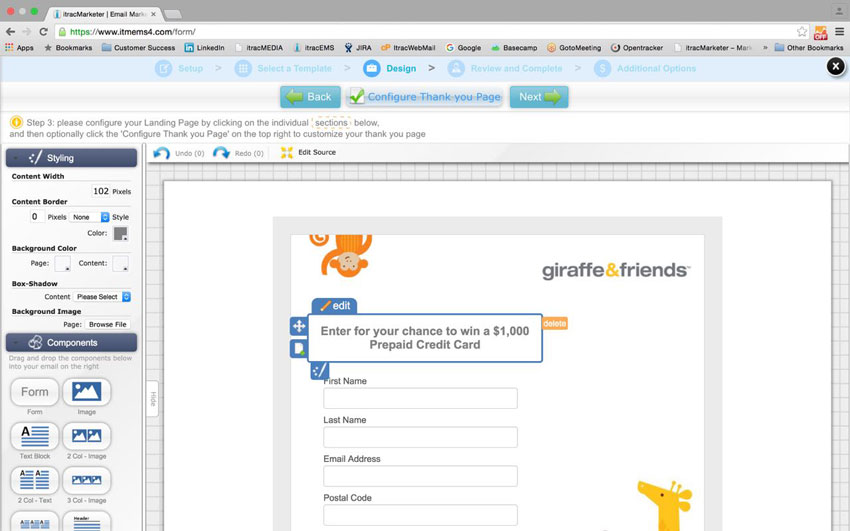Choose the Text Block component
The image size is (850, 531).
[x=35, y=436]
